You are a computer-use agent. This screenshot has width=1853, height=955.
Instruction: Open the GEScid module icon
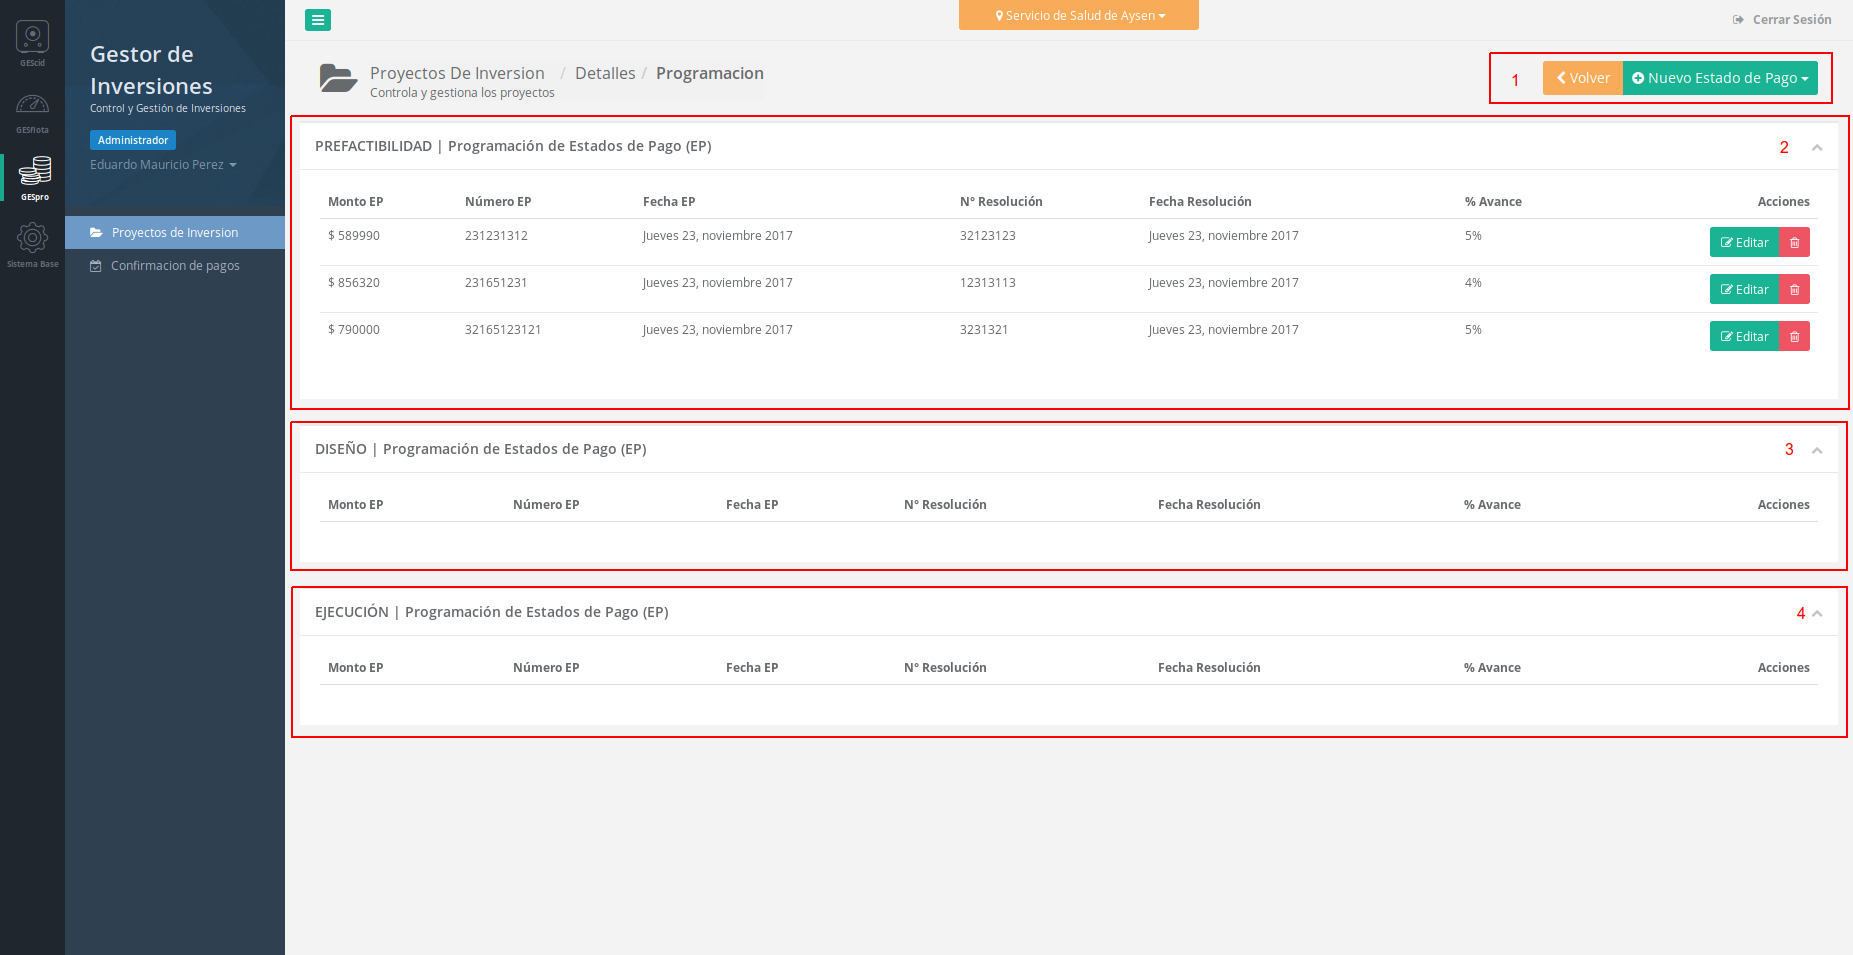[32, 40]
